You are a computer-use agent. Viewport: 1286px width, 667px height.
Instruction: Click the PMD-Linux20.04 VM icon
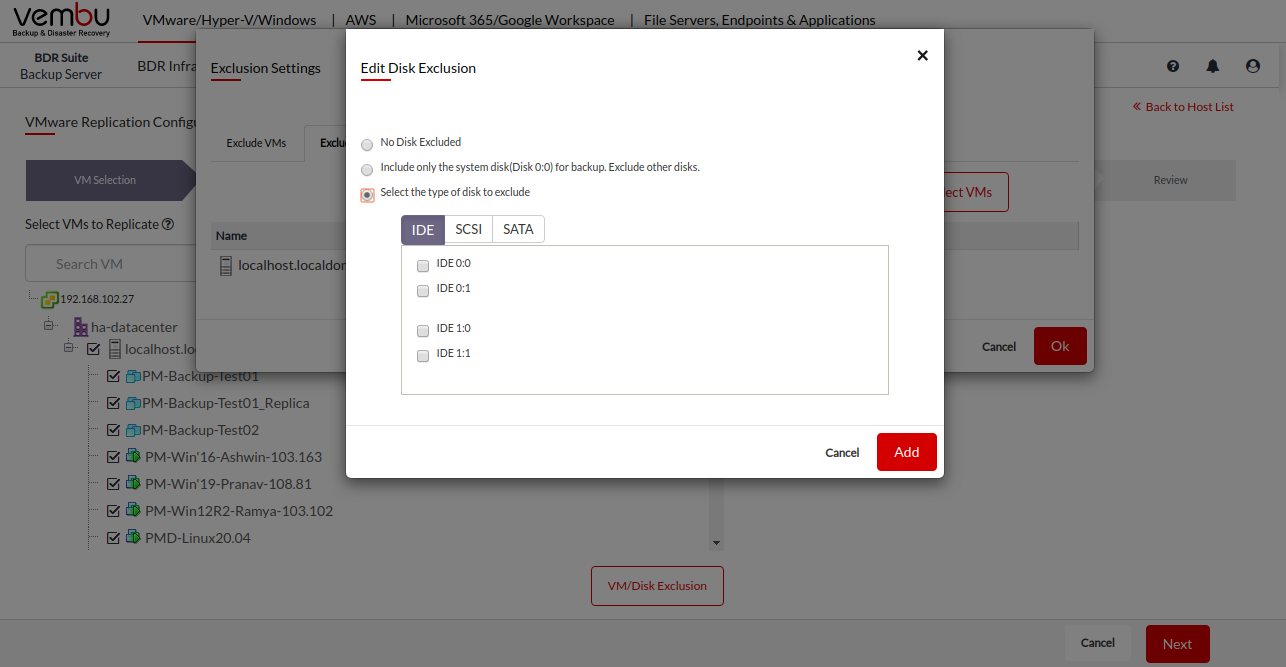coord(132,538)
